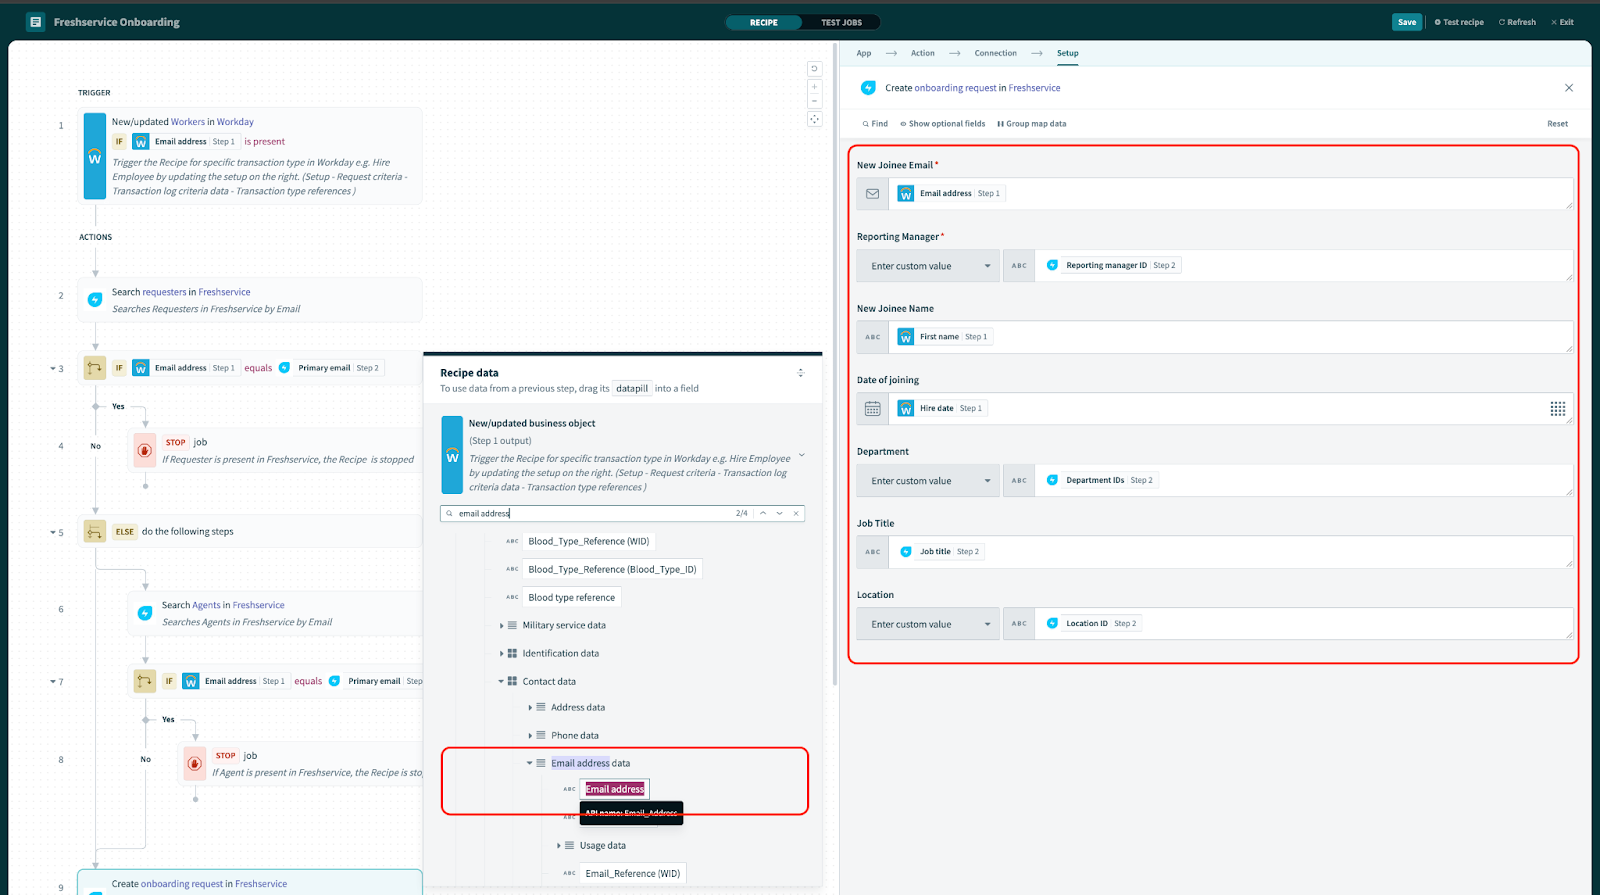The width and height of the screenshot is (1600, 895).
Task: Click the New Joinee Email input field
Action: click(x=1230, y=194)
